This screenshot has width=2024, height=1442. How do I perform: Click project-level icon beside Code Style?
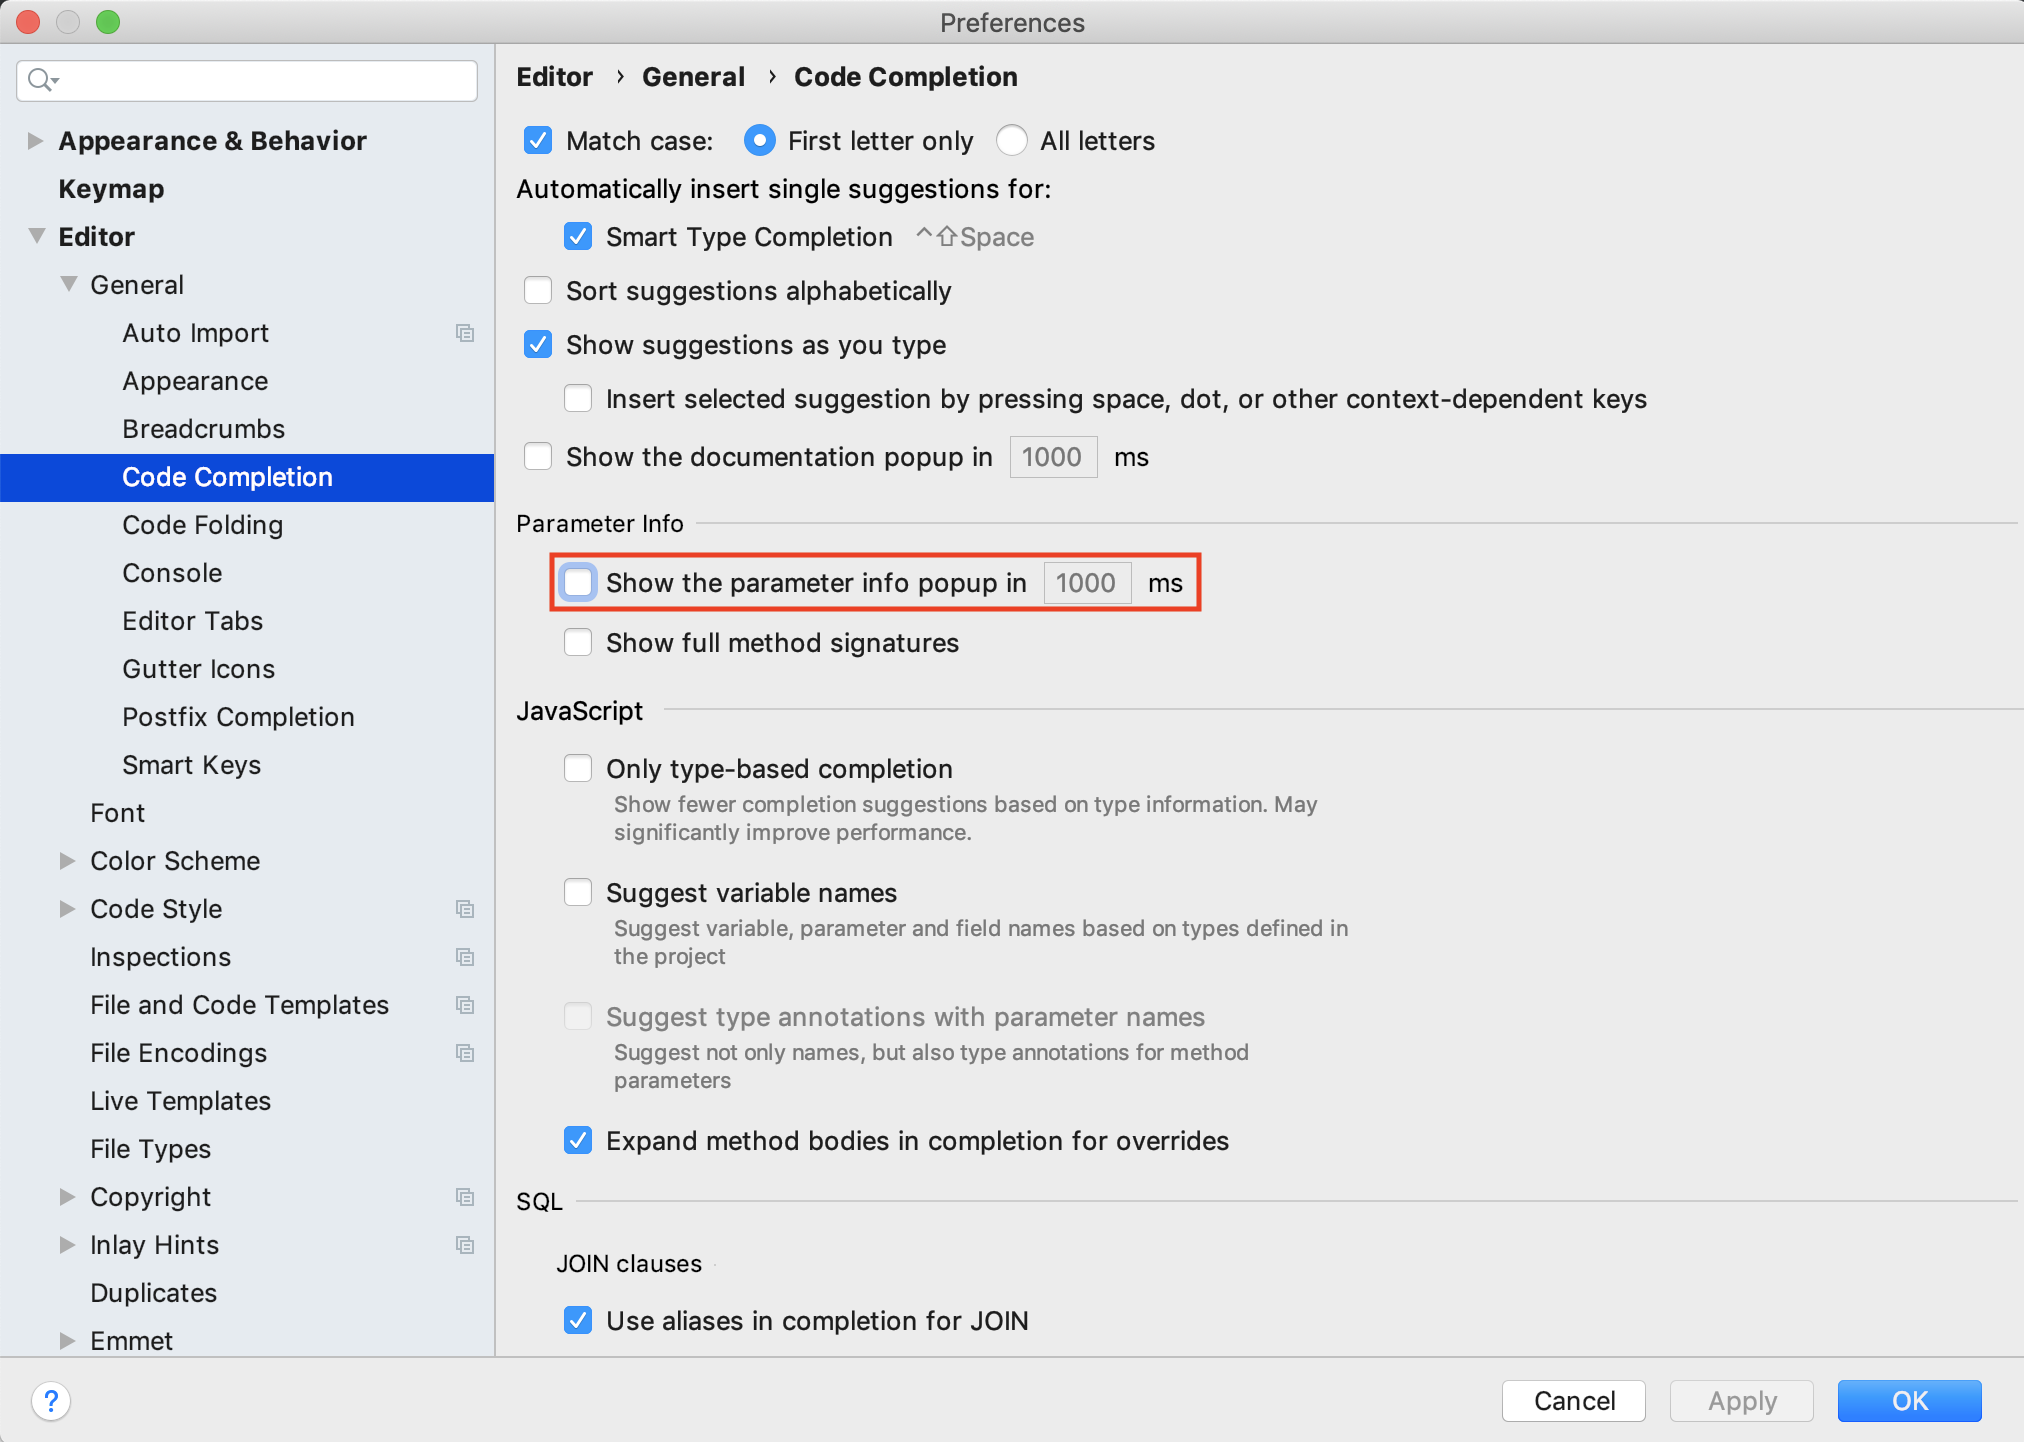tap(465, 909)
